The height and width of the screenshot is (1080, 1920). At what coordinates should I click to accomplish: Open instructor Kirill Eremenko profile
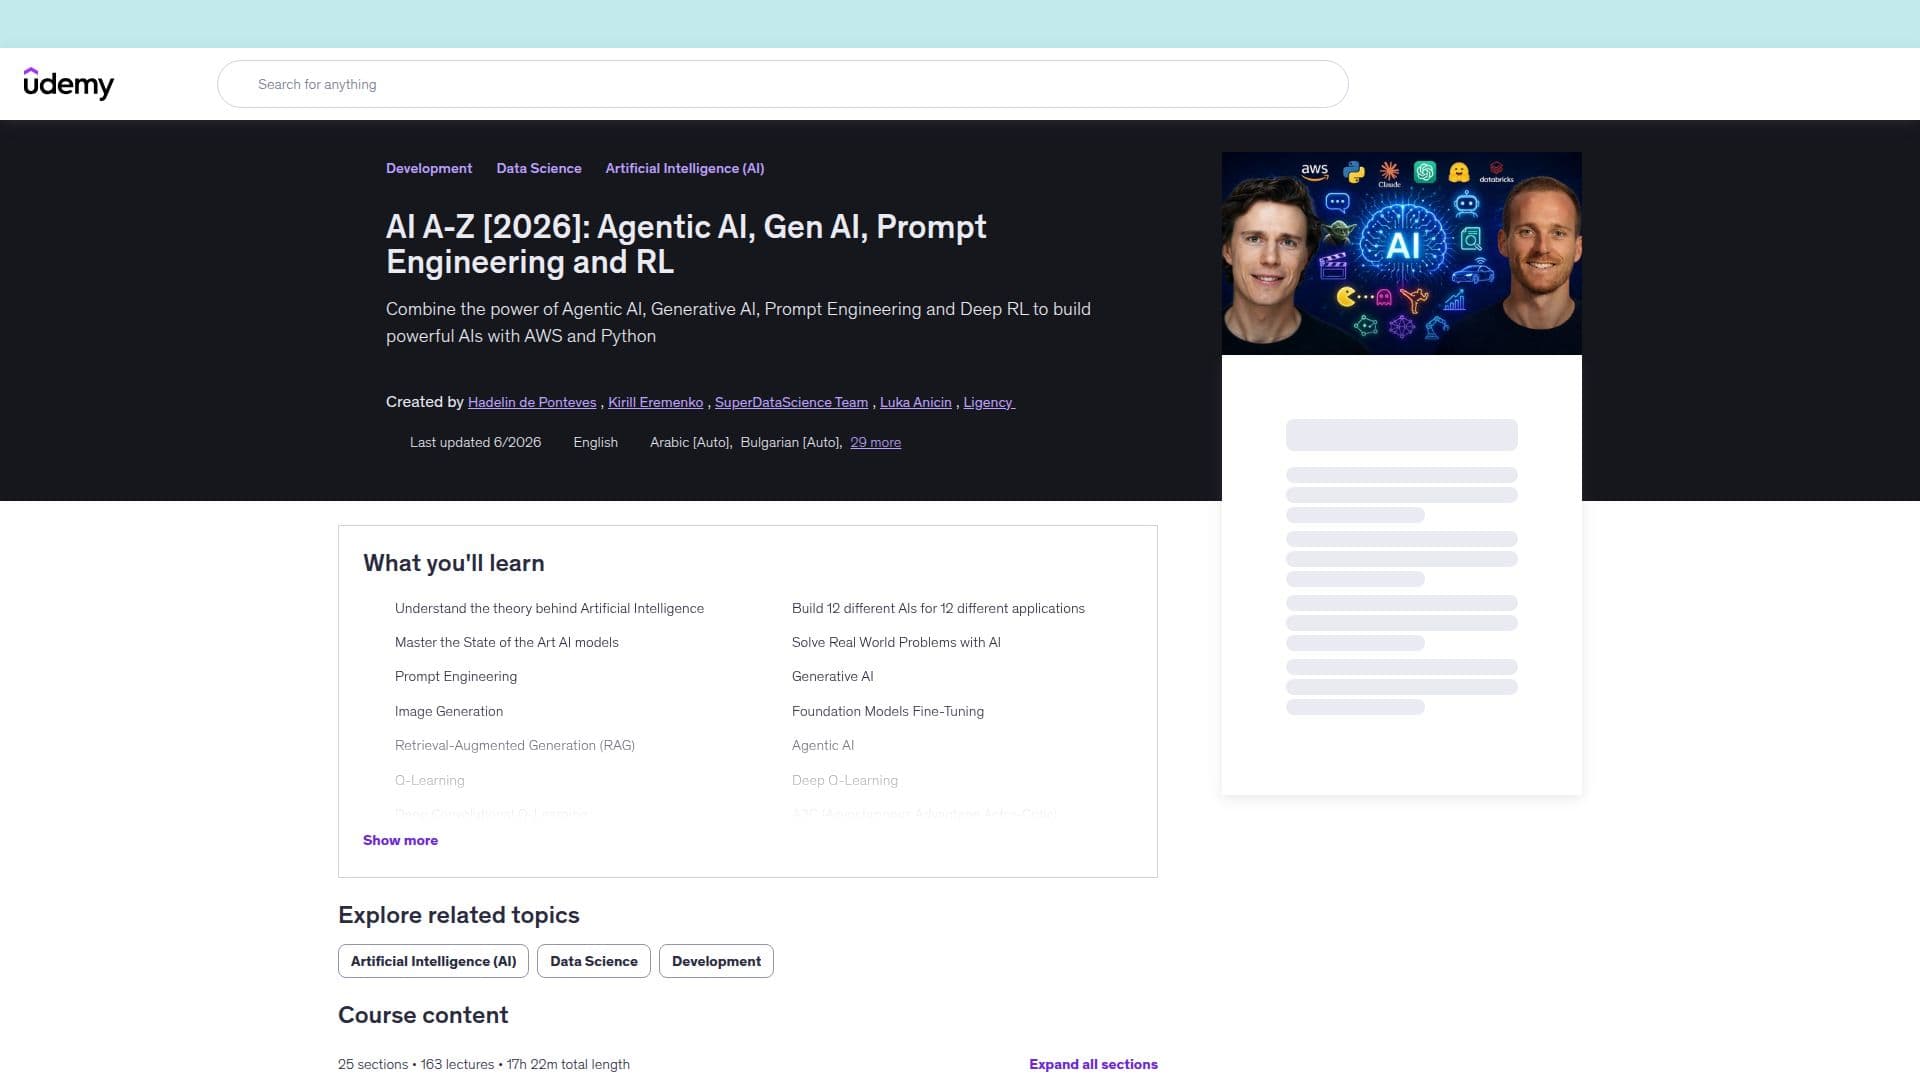(x=655, y=402)
